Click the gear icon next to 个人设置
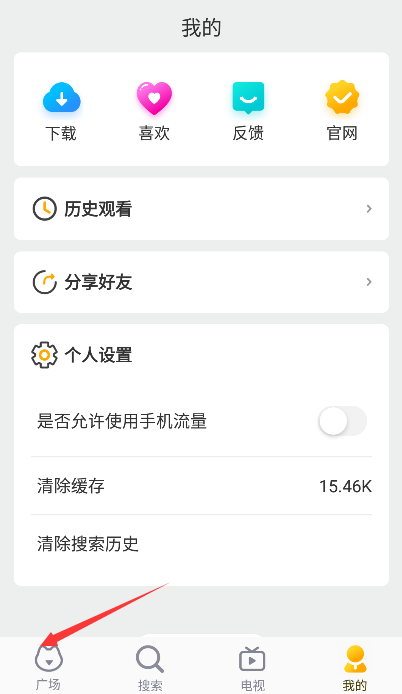The image size is (402, 694). tap(44, 355)
